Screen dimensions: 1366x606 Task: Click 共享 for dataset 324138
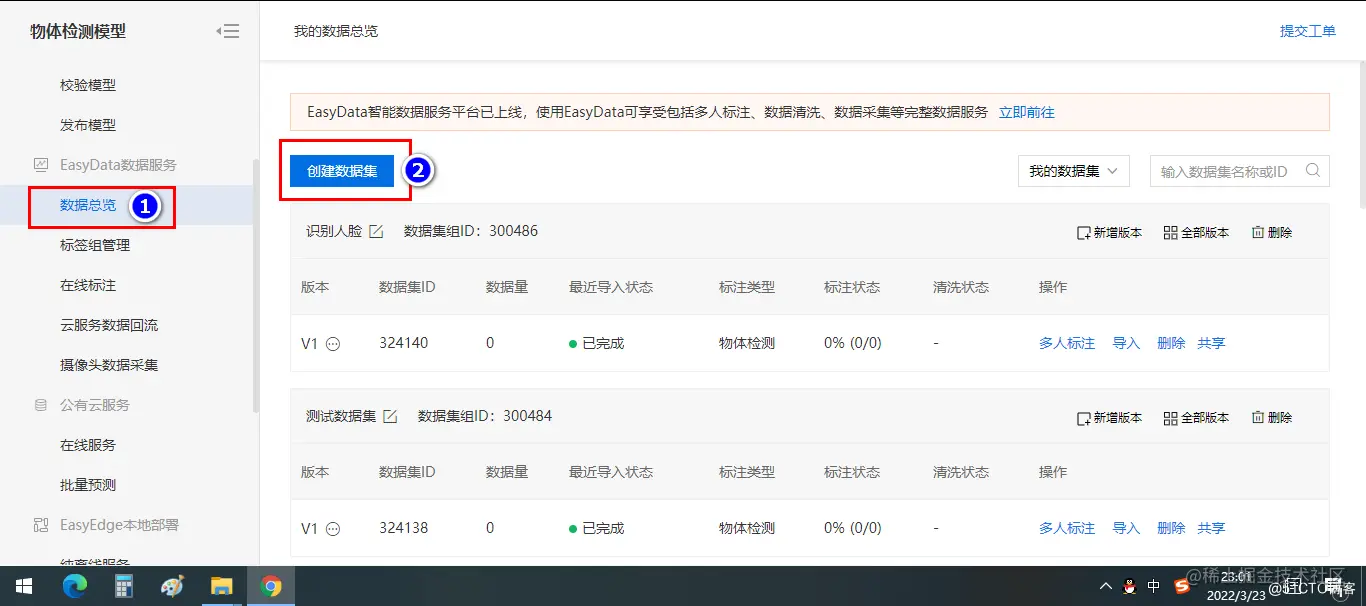[x=1211, y=528]
